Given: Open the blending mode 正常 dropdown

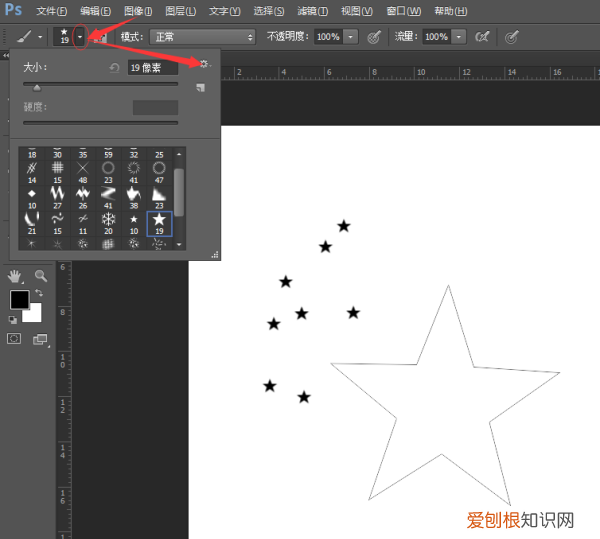Looking at the screenshot, I should pos(202,36).
